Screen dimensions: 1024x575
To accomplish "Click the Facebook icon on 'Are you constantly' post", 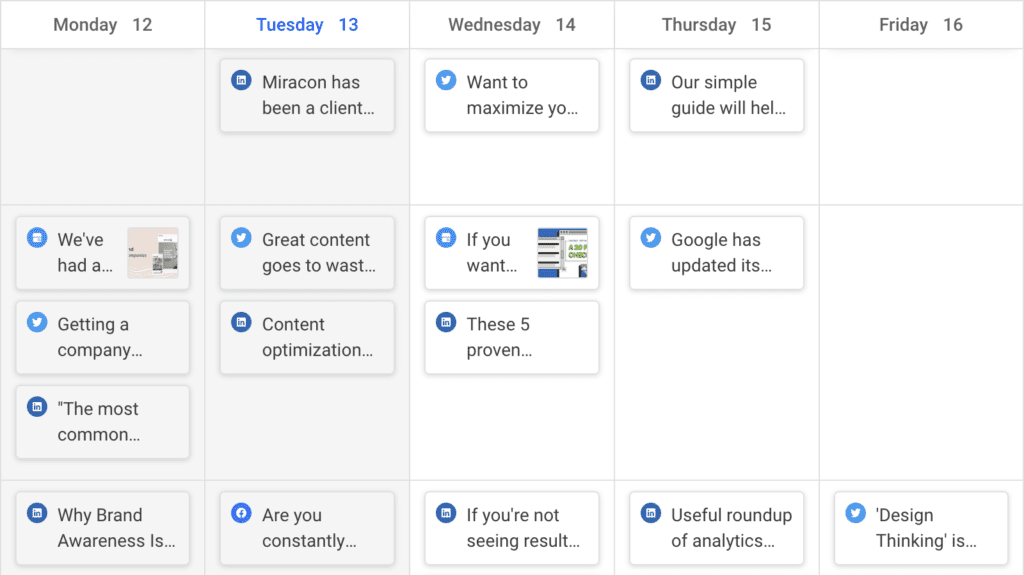I will 241,513.
